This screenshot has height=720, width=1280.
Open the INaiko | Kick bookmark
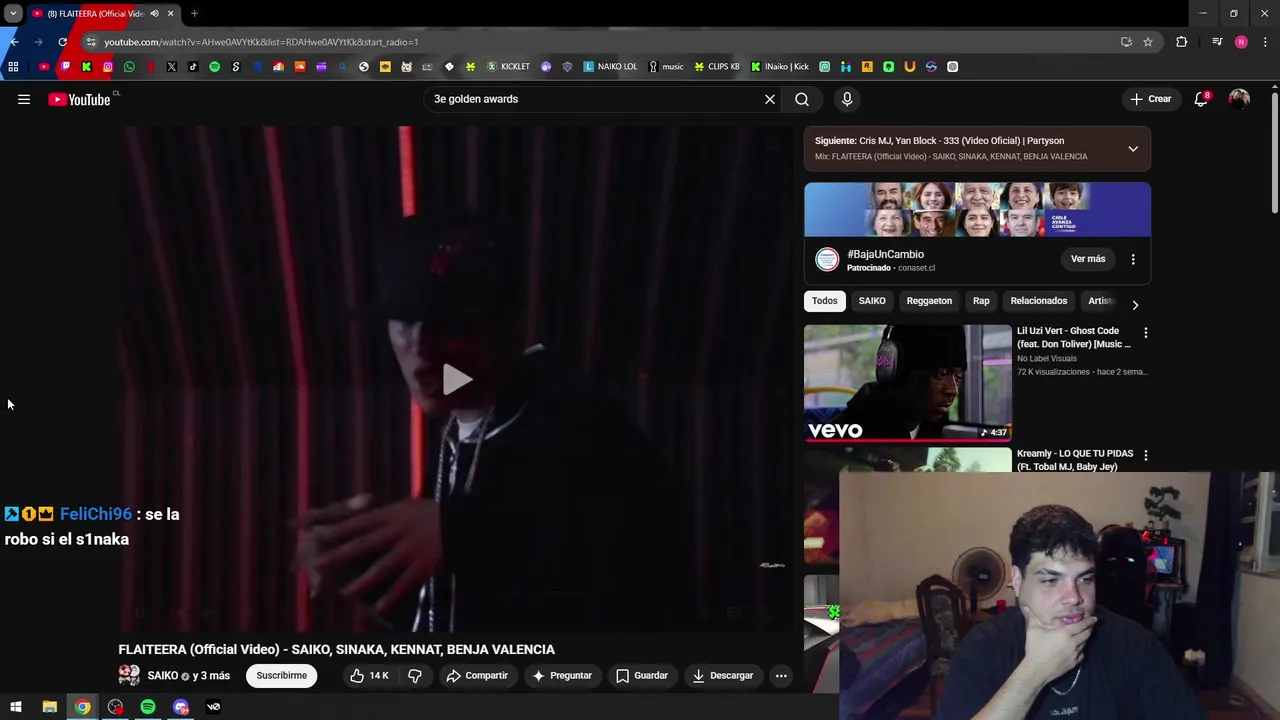coord(779,67)
